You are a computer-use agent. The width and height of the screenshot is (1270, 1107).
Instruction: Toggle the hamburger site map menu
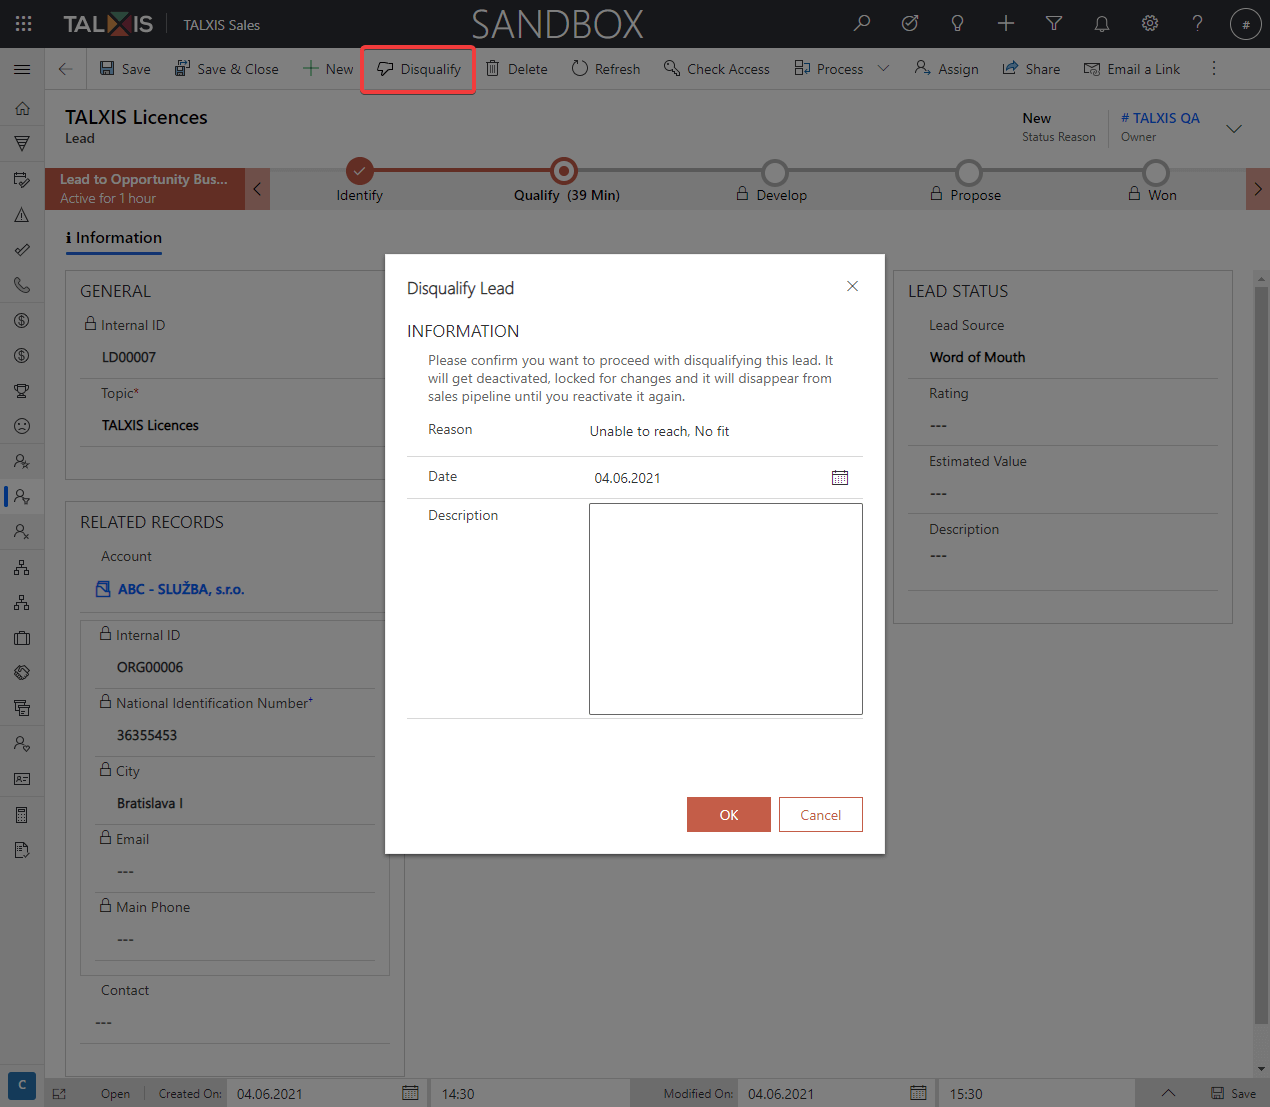pos(22,69)
